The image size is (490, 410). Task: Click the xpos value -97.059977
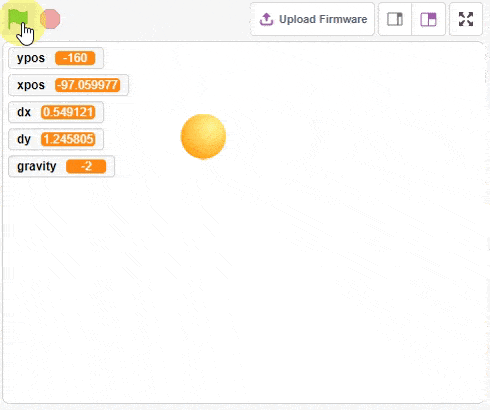pyautogui.click(x=87, y=85)
